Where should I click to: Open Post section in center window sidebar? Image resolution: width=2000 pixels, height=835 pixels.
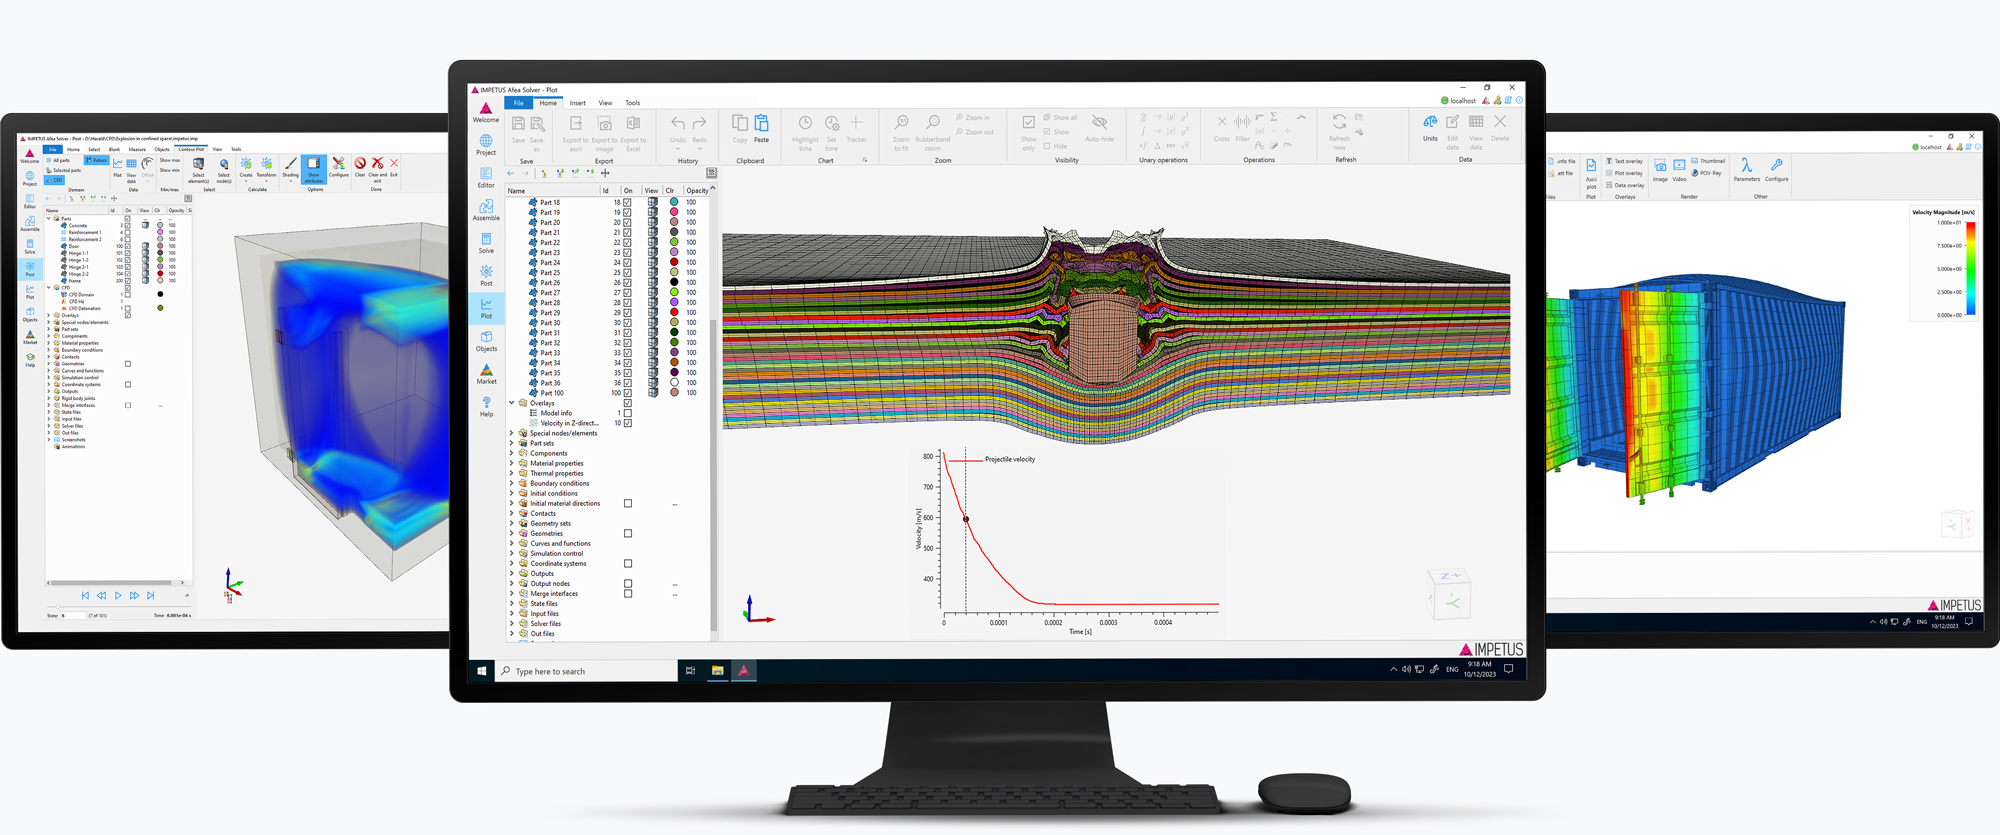[486, 276]
